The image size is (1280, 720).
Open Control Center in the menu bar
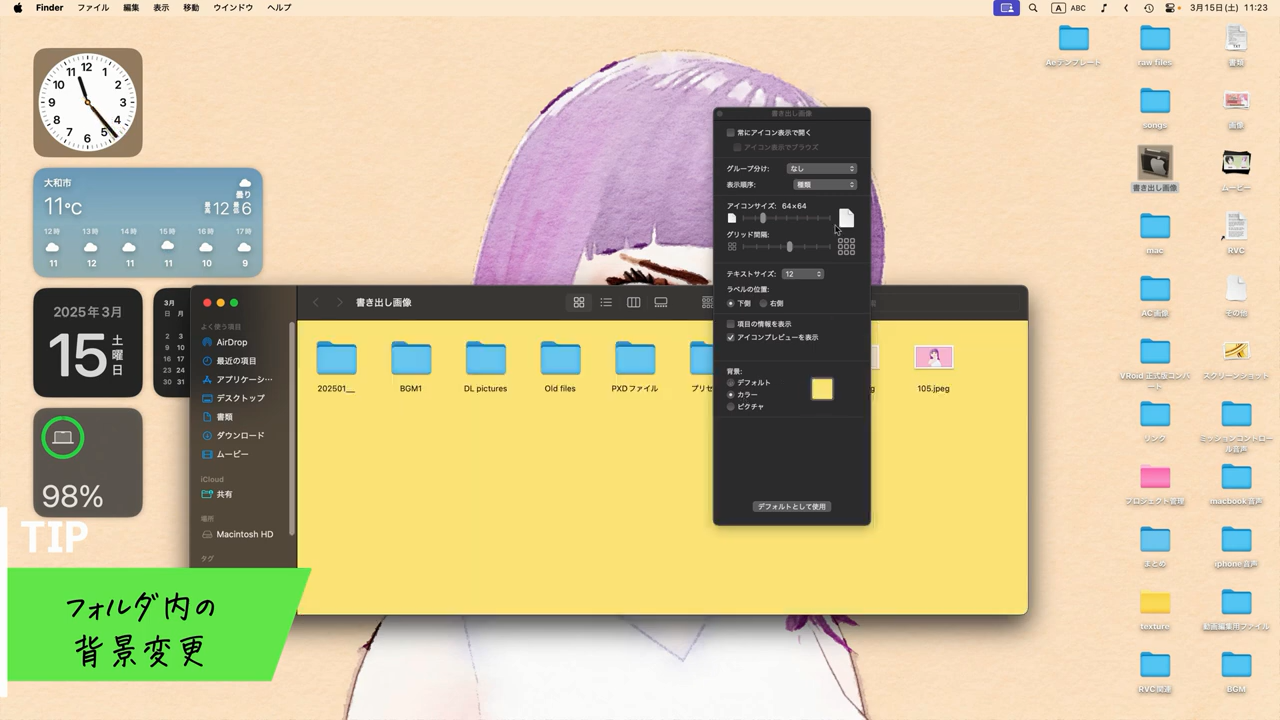click(1172, 7)
